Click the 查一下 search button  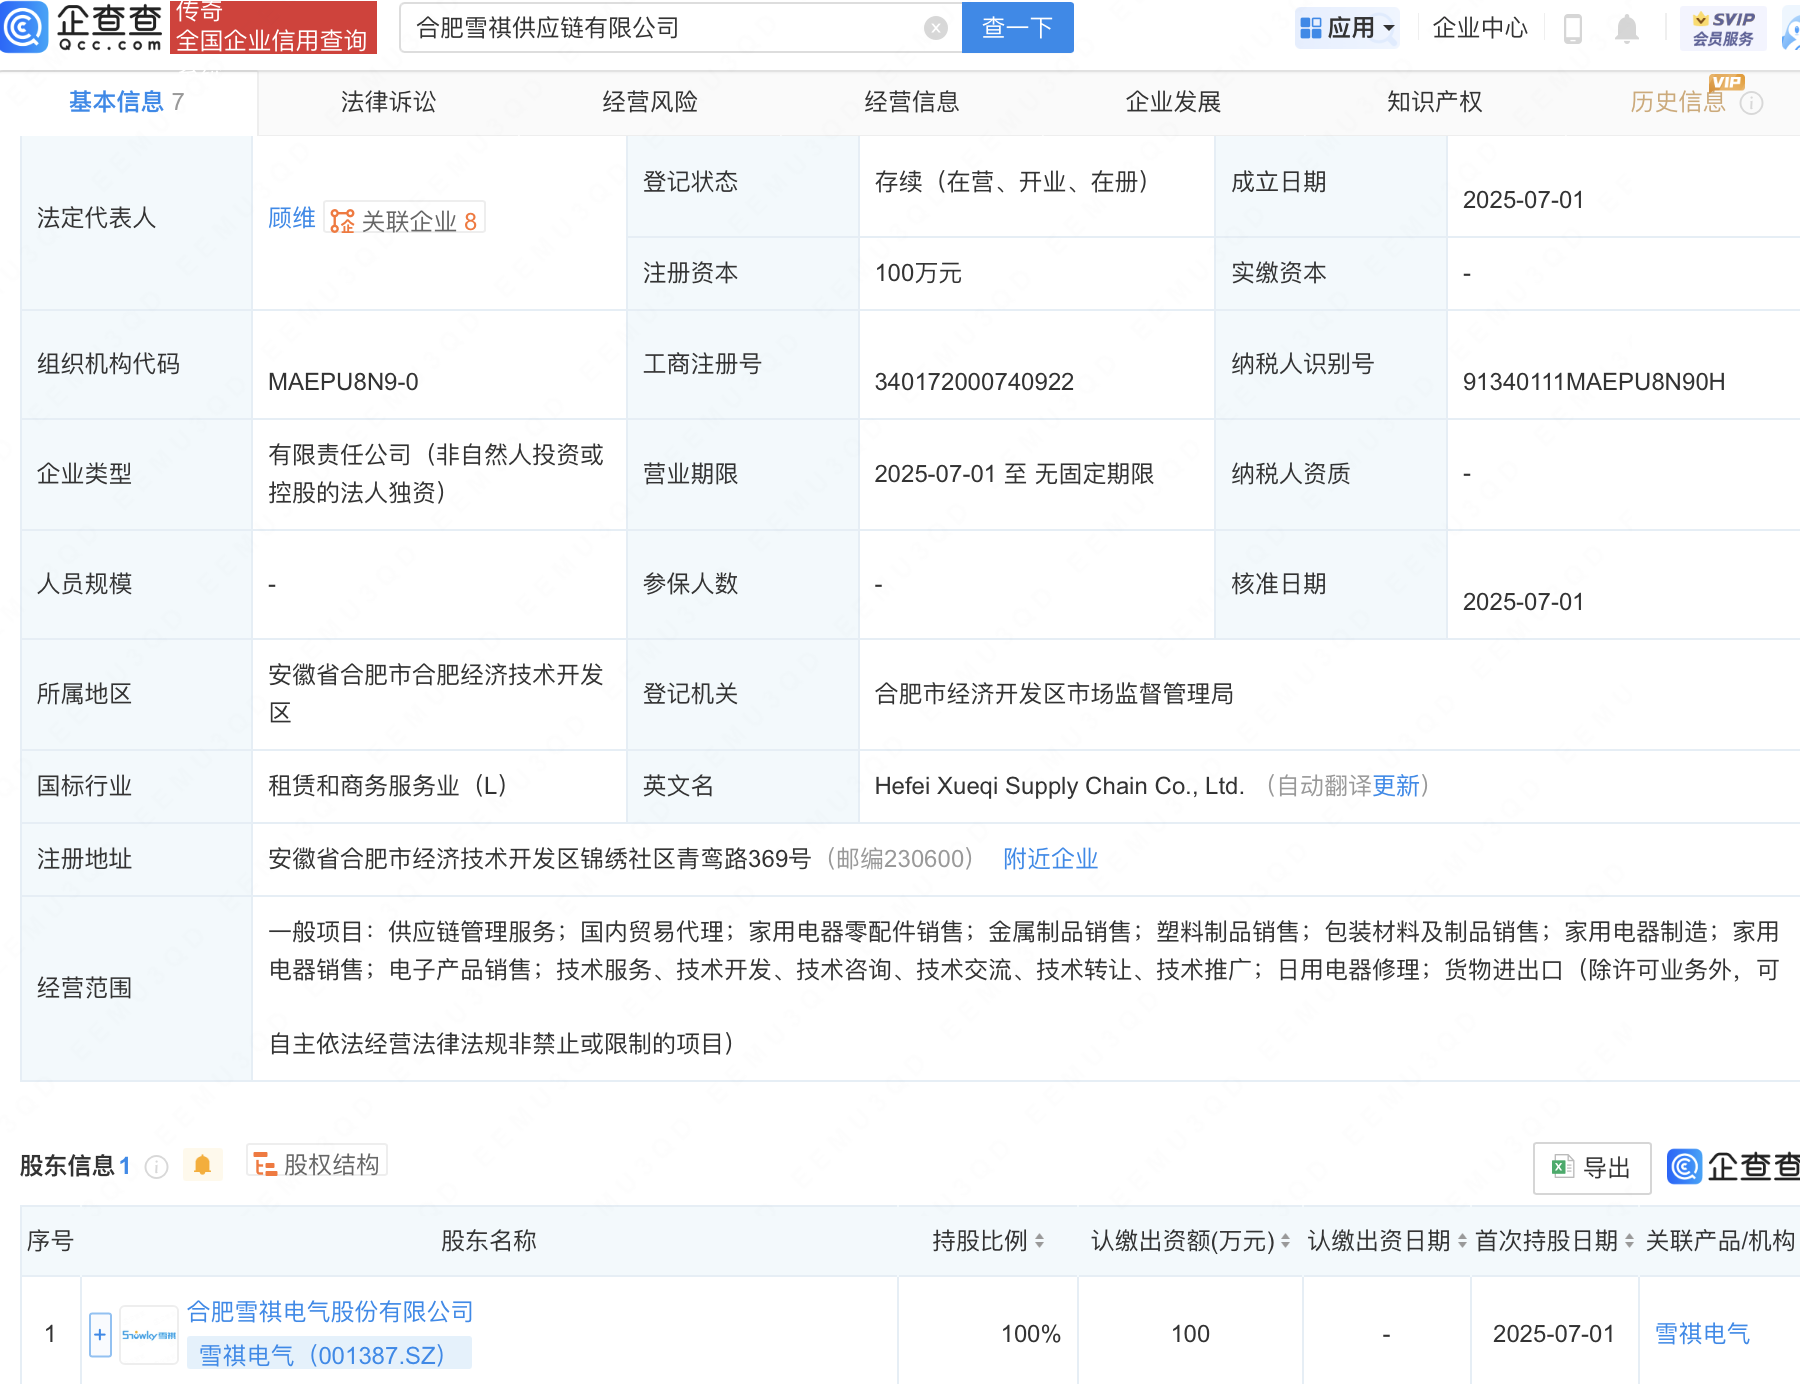click(x=1017, y=28)
